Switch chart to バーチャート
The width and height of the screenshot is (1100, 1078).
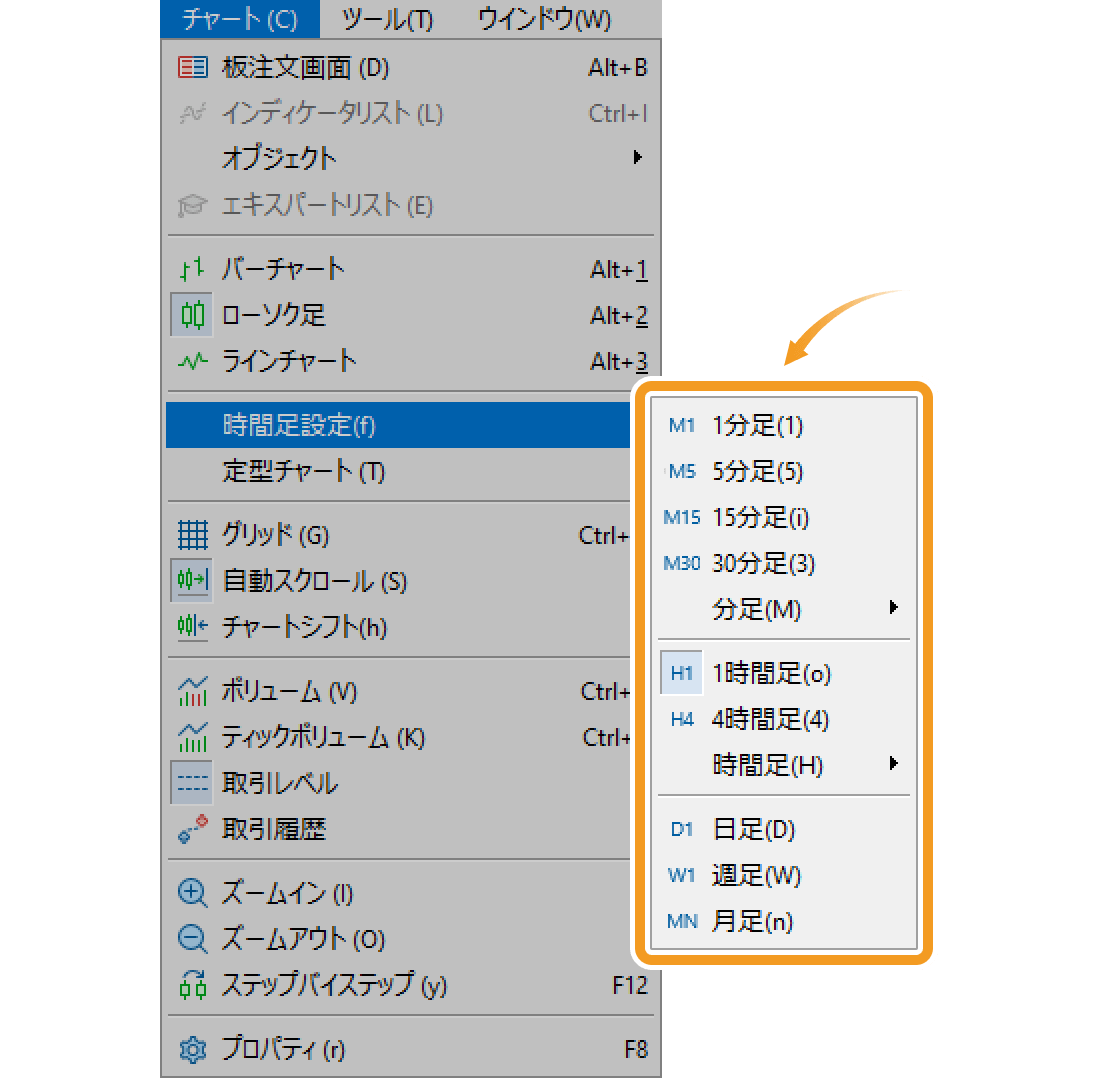(x=411, y=269)
